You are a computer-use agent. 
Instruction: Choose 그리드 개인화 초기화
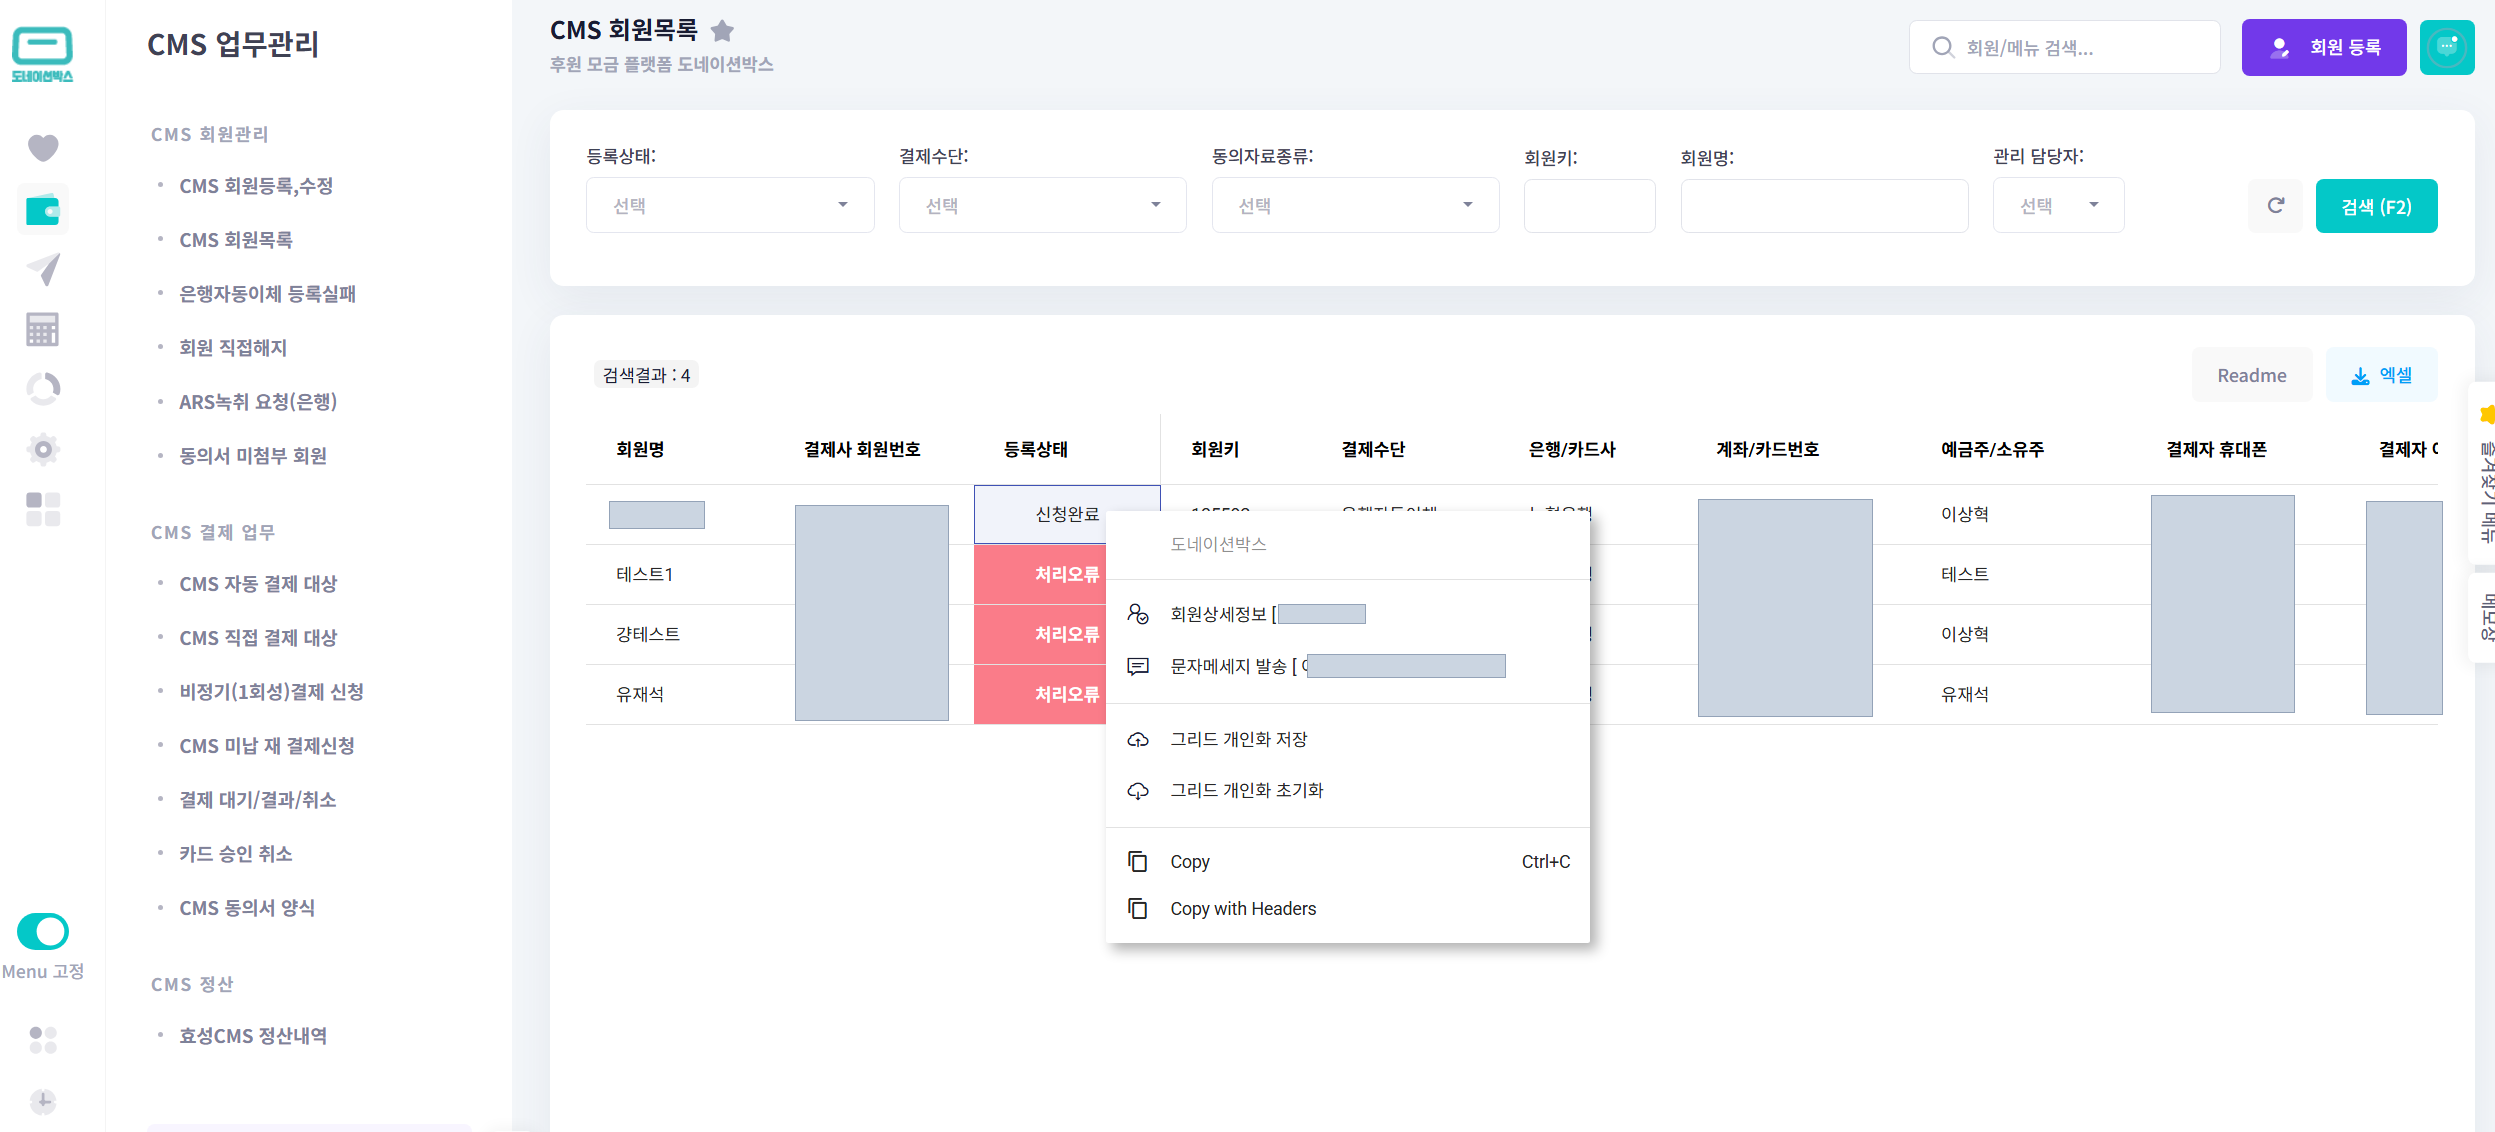1347,790
